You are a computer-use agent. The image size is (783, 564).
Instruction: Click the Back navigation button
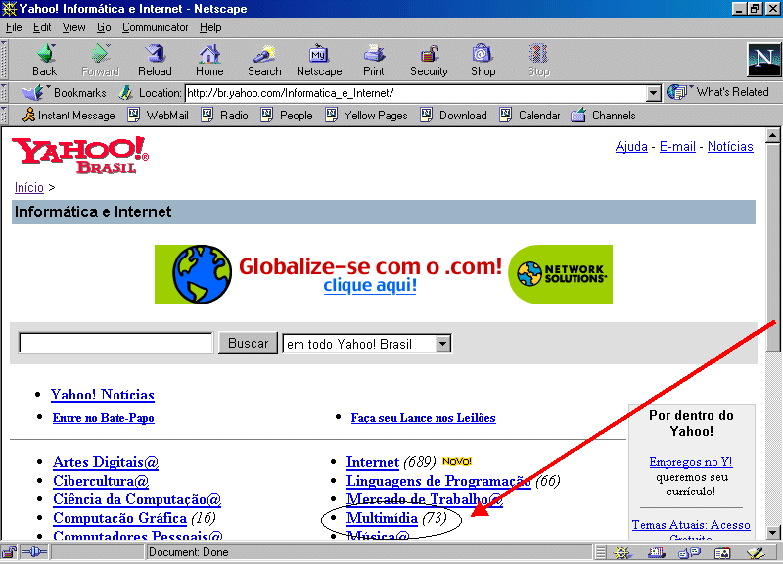tap(45, 59)
